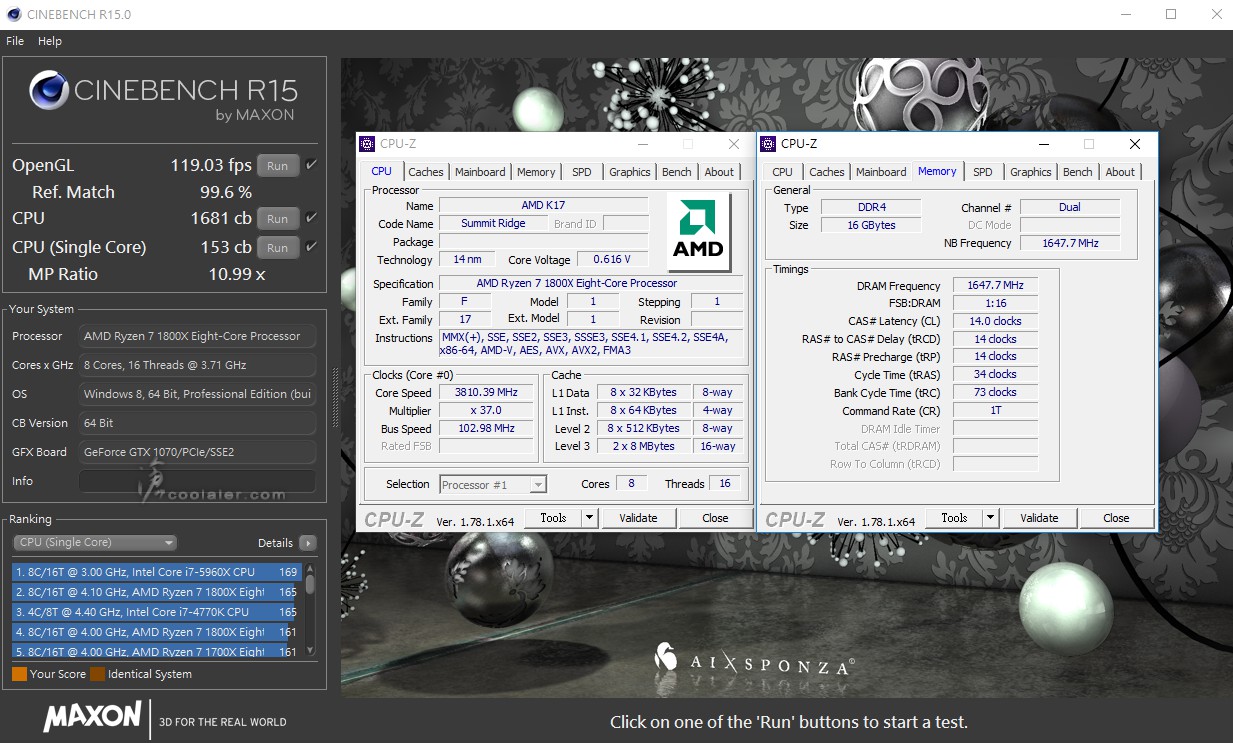Select Mainboard tab in right CPU-Z window
1233x743 pixels.
(881, 172)
